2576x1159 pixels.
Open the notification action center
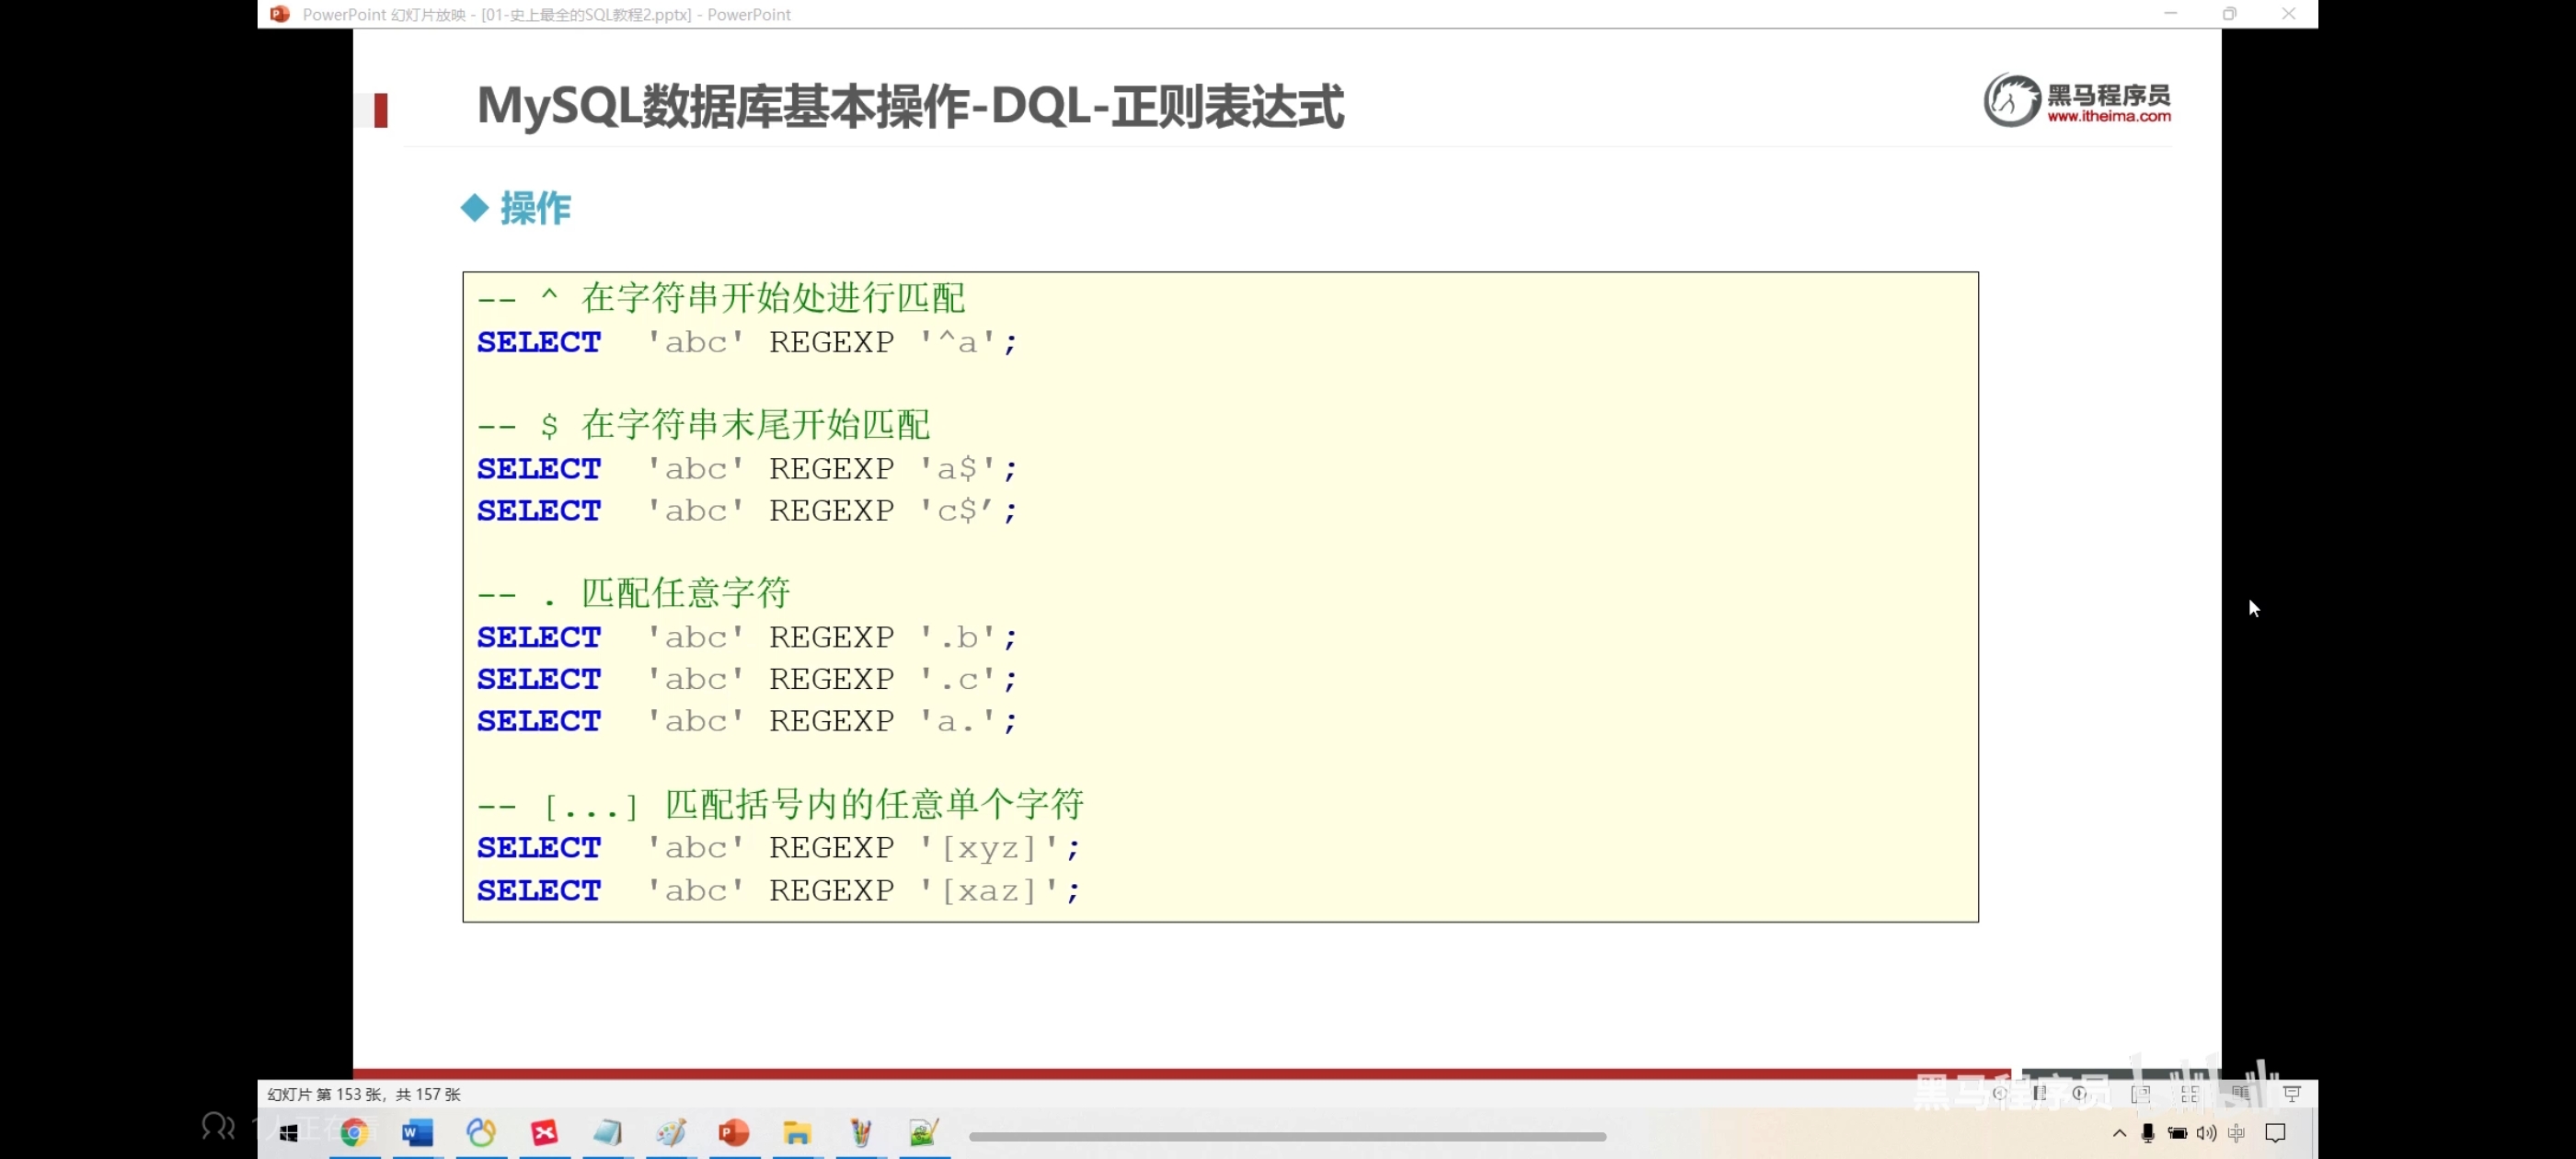point(2276,1133)
